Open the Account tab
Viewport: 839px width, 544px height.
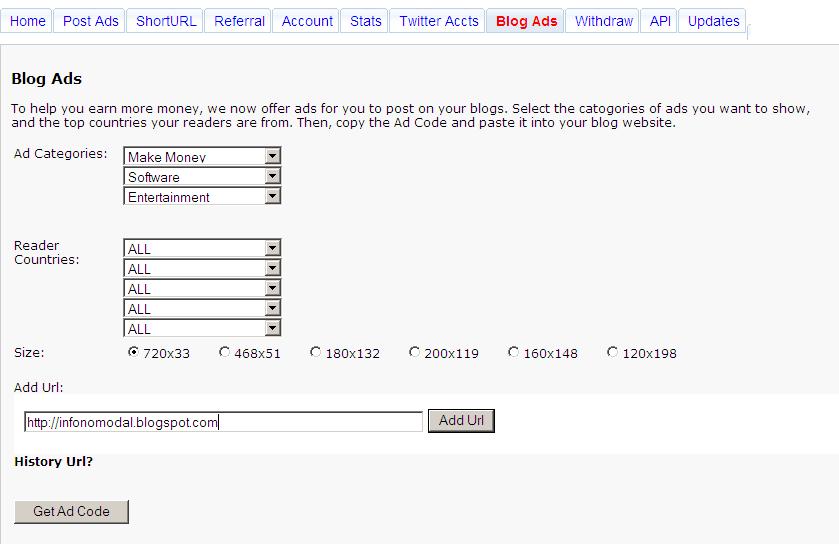pos(307,21)
